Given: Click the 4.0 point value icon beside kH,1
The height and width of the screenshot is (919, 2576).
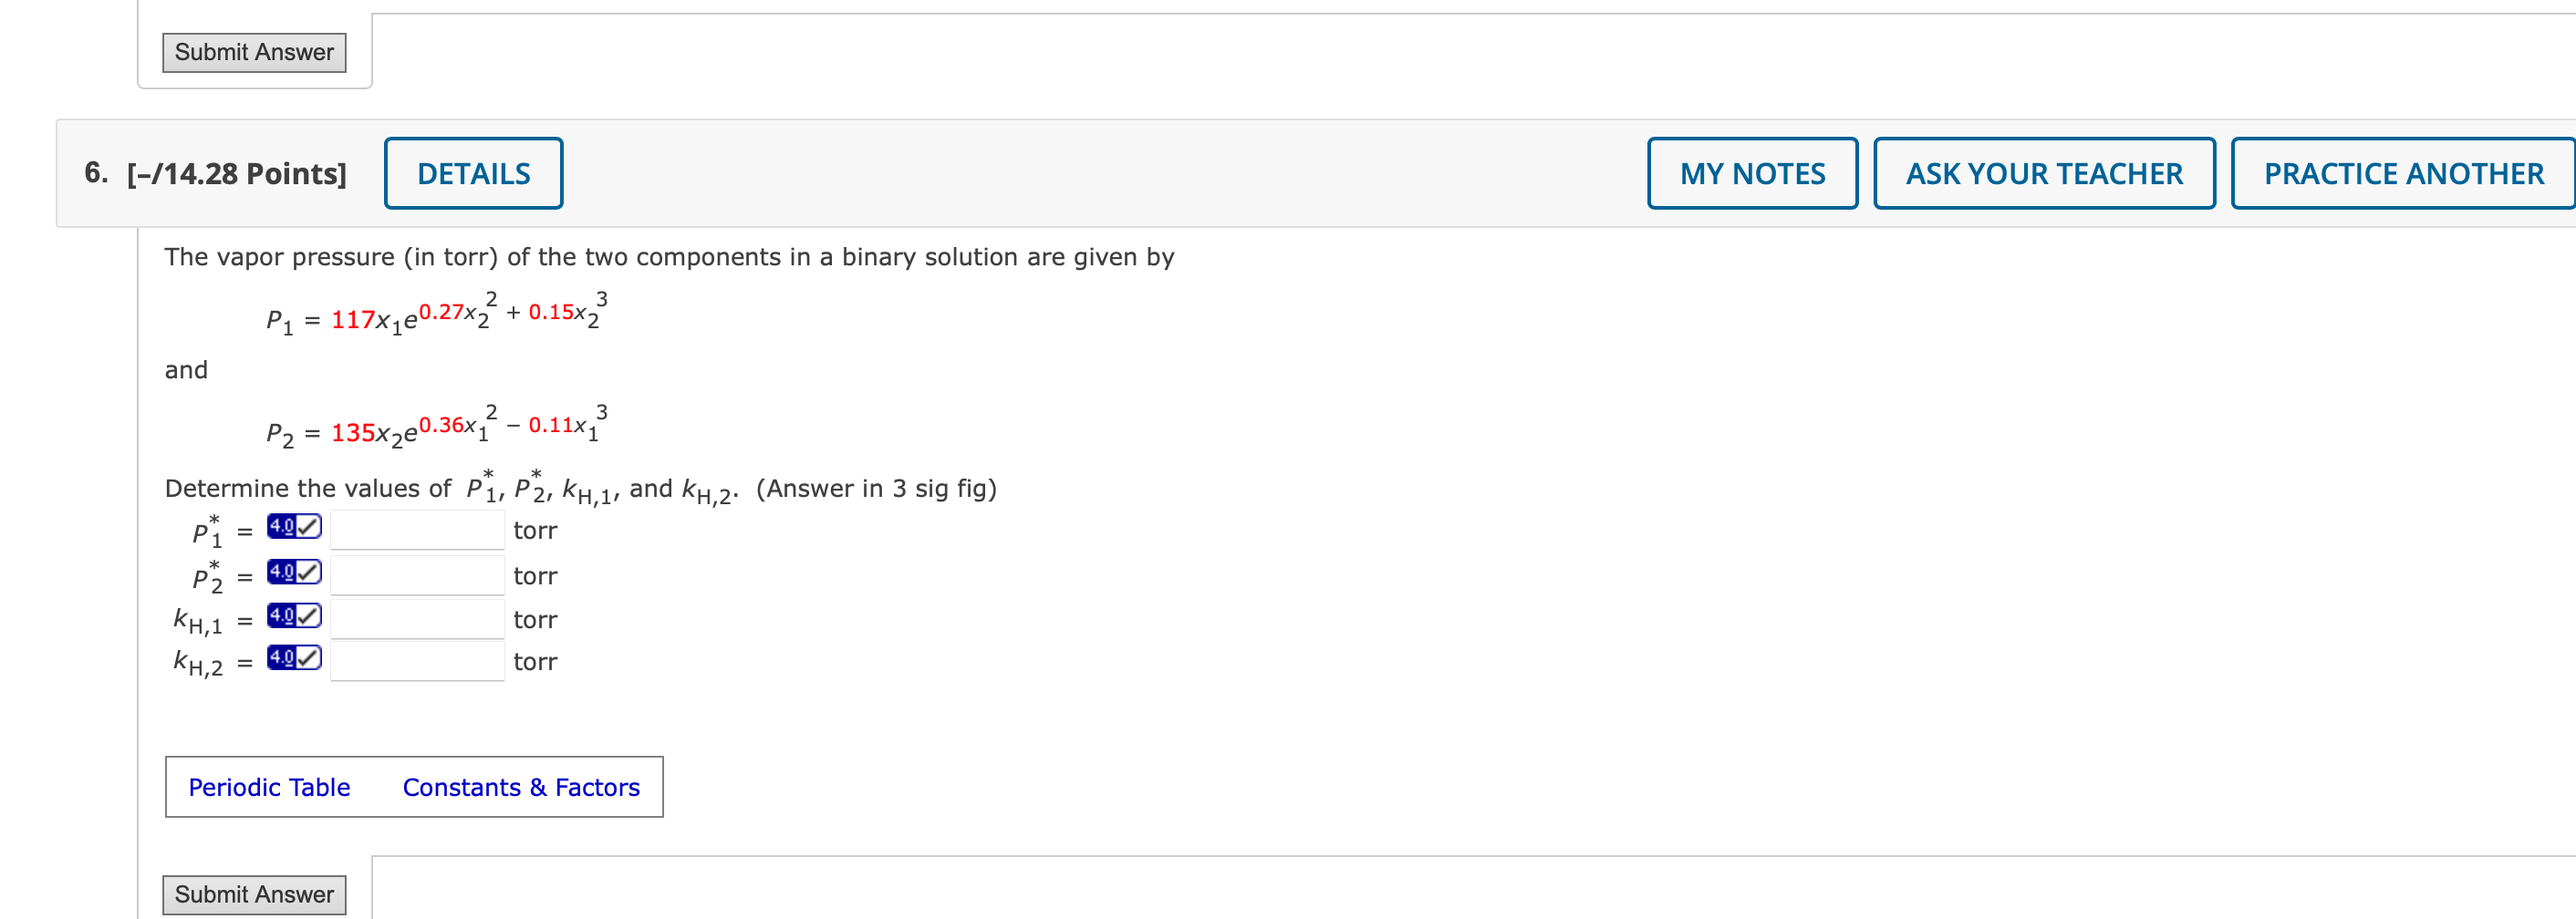Looking at the screenshot, I should coord(281,614).
